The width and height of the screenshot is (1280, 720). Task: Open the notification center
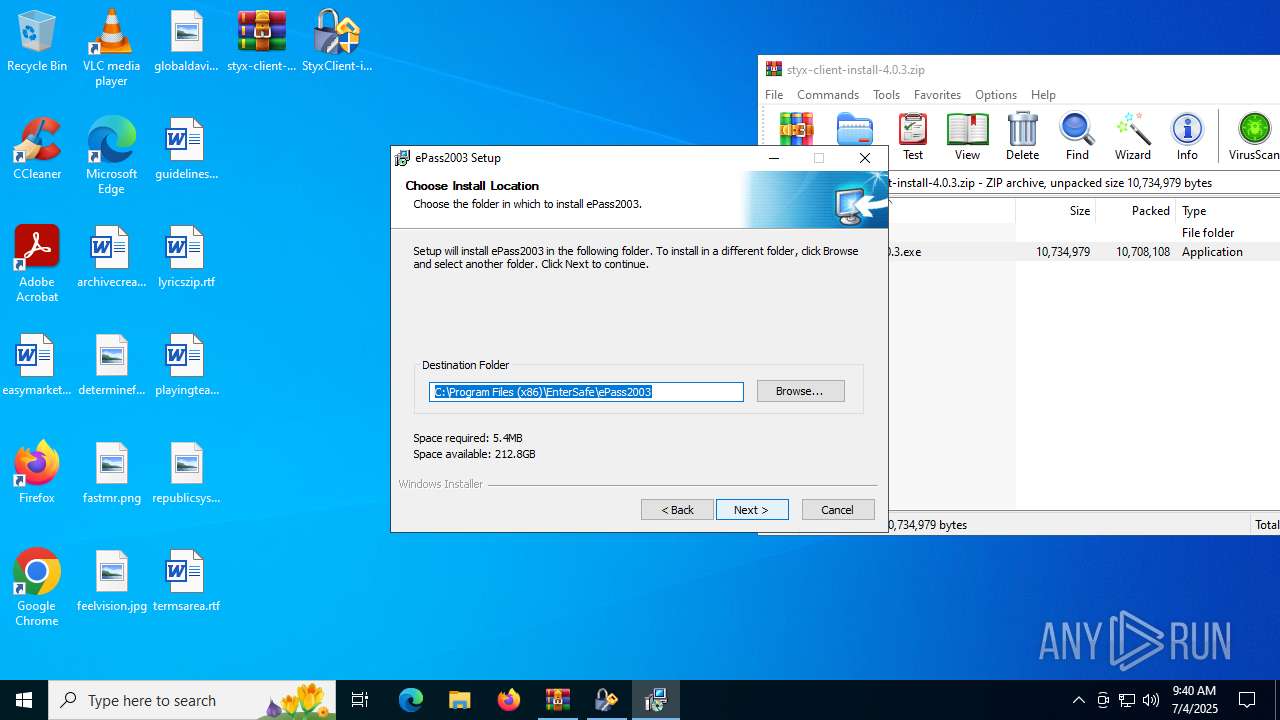pyautogui.click(x=1247, y=700)
